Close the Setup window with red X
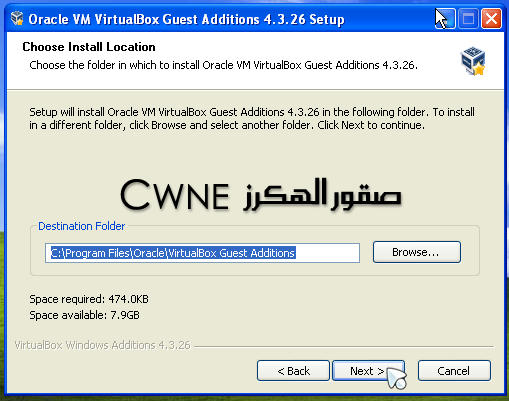The image size is (509, 401). [492, 19]
